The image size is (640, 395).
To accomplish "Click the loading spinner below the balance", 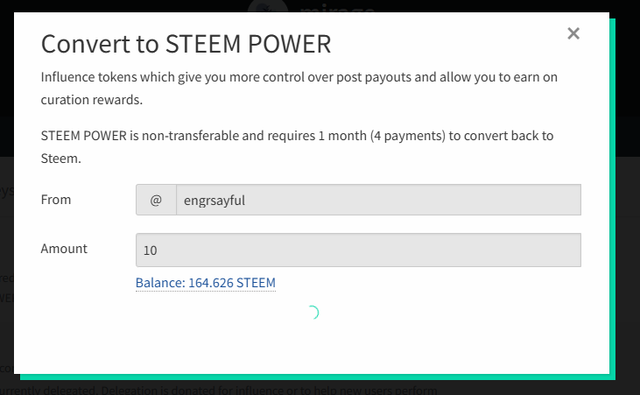I will (312, 313).
